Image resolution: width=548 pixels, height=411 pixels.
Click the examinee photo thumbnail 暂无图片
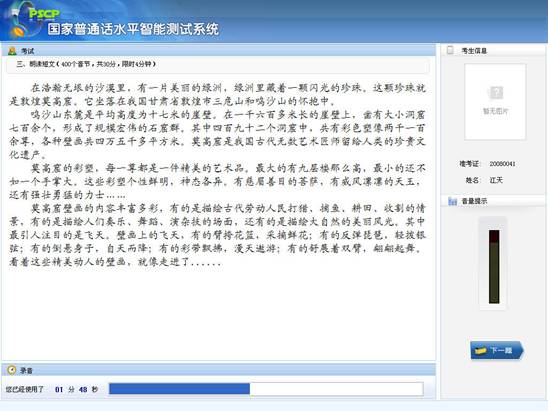[x=495, y=102]
